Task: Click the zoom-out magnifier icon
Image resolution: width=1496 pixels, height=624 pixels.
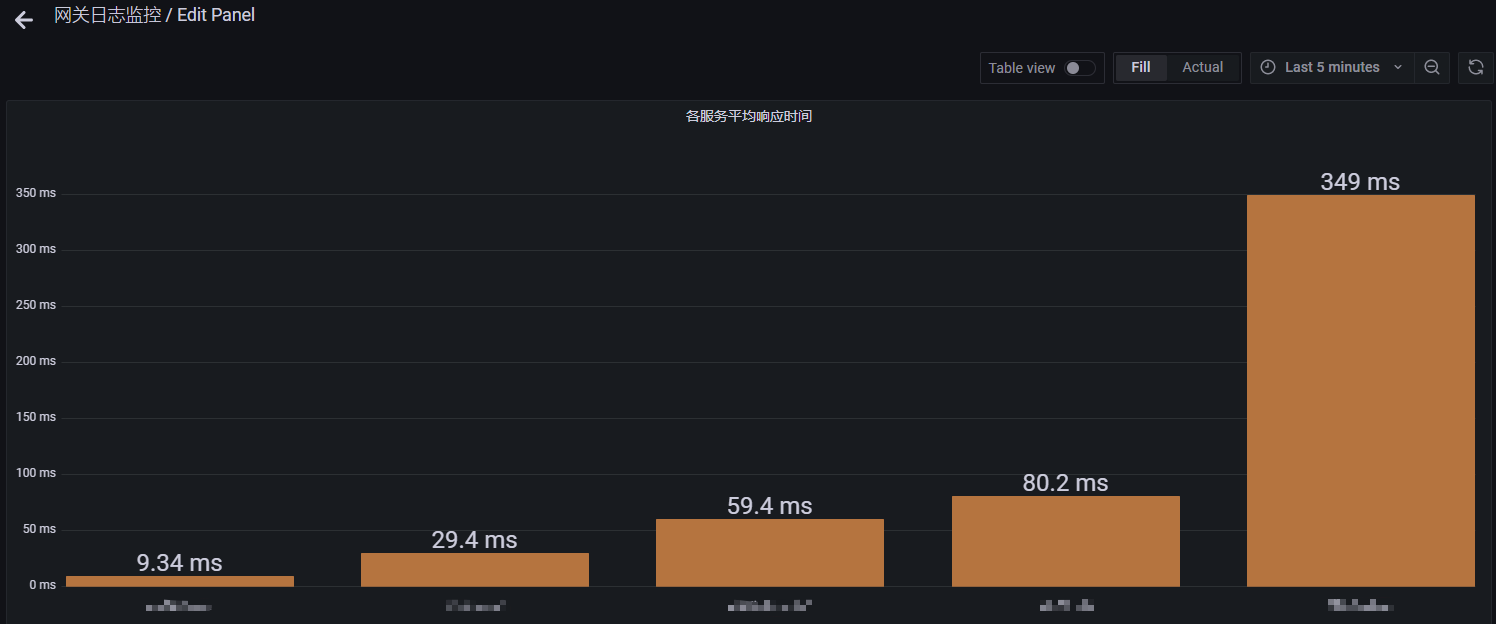Action: (1432, 67)
